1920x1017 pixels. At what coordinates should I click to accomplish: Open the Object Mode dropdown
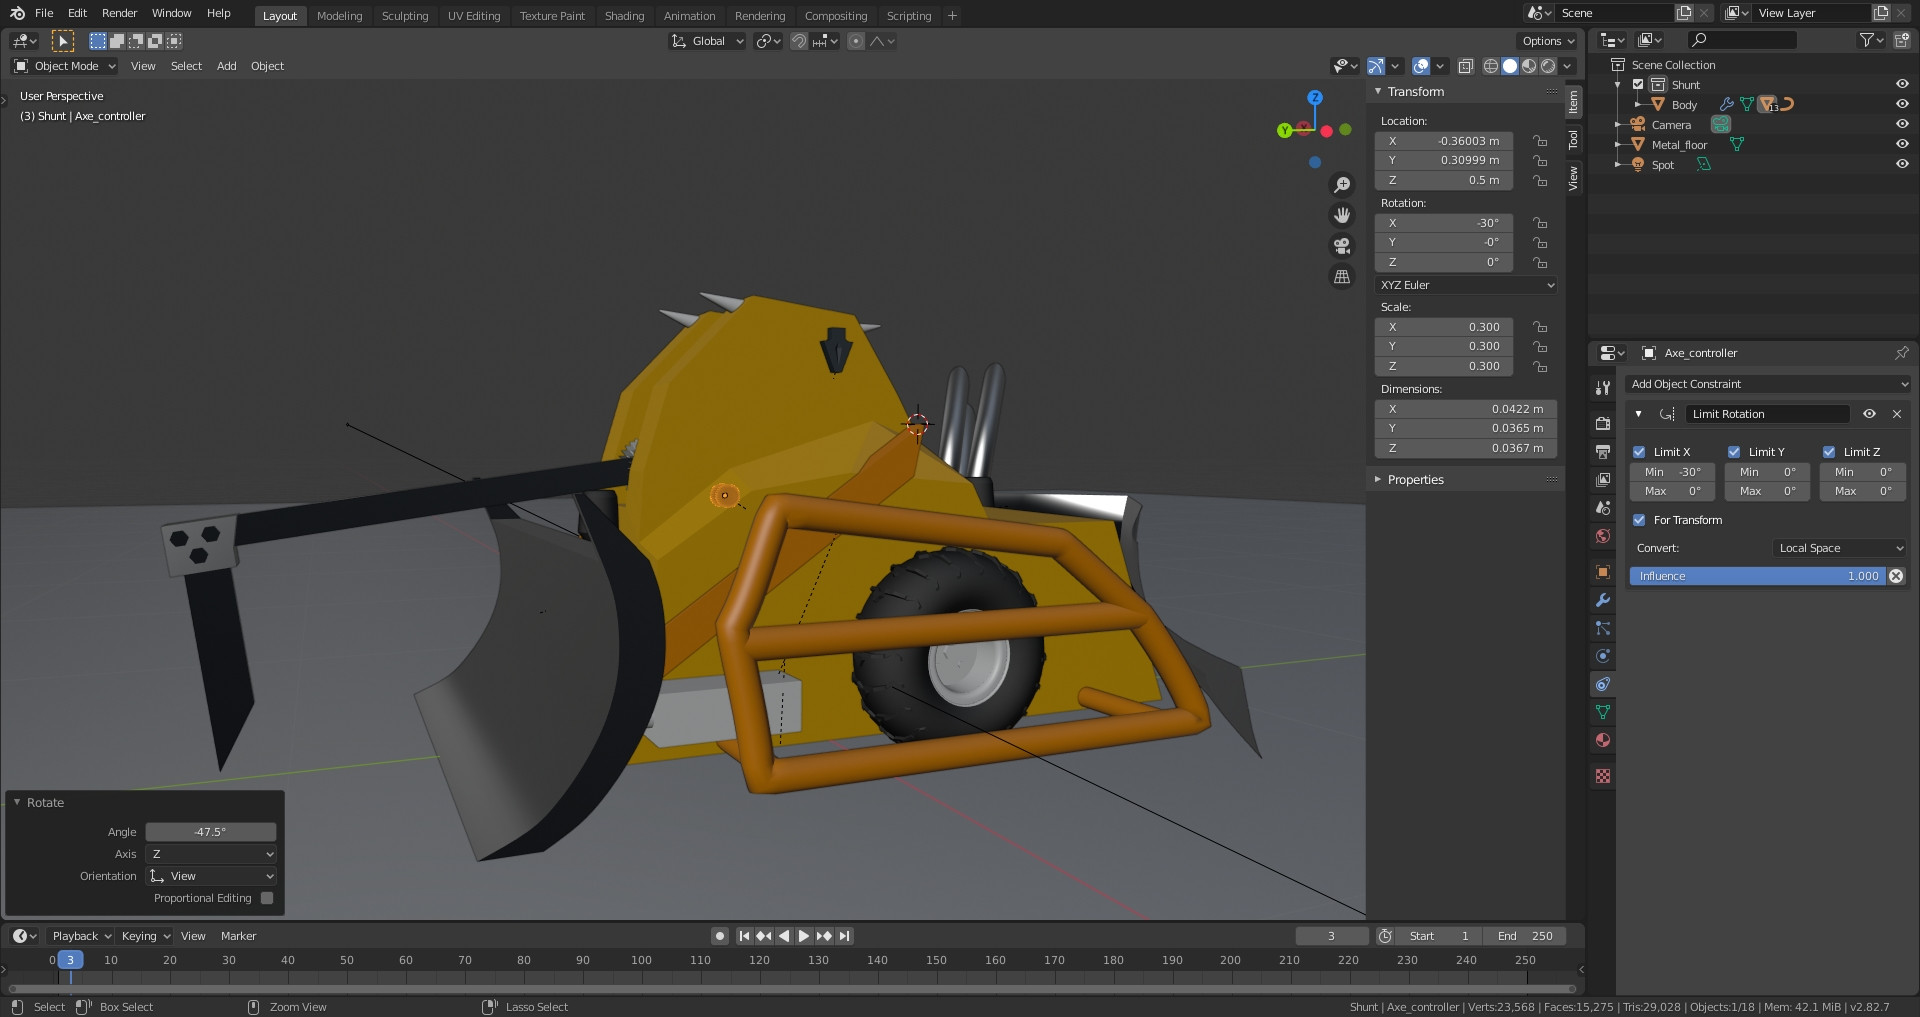pyautogui.click(x=65, y=66)
